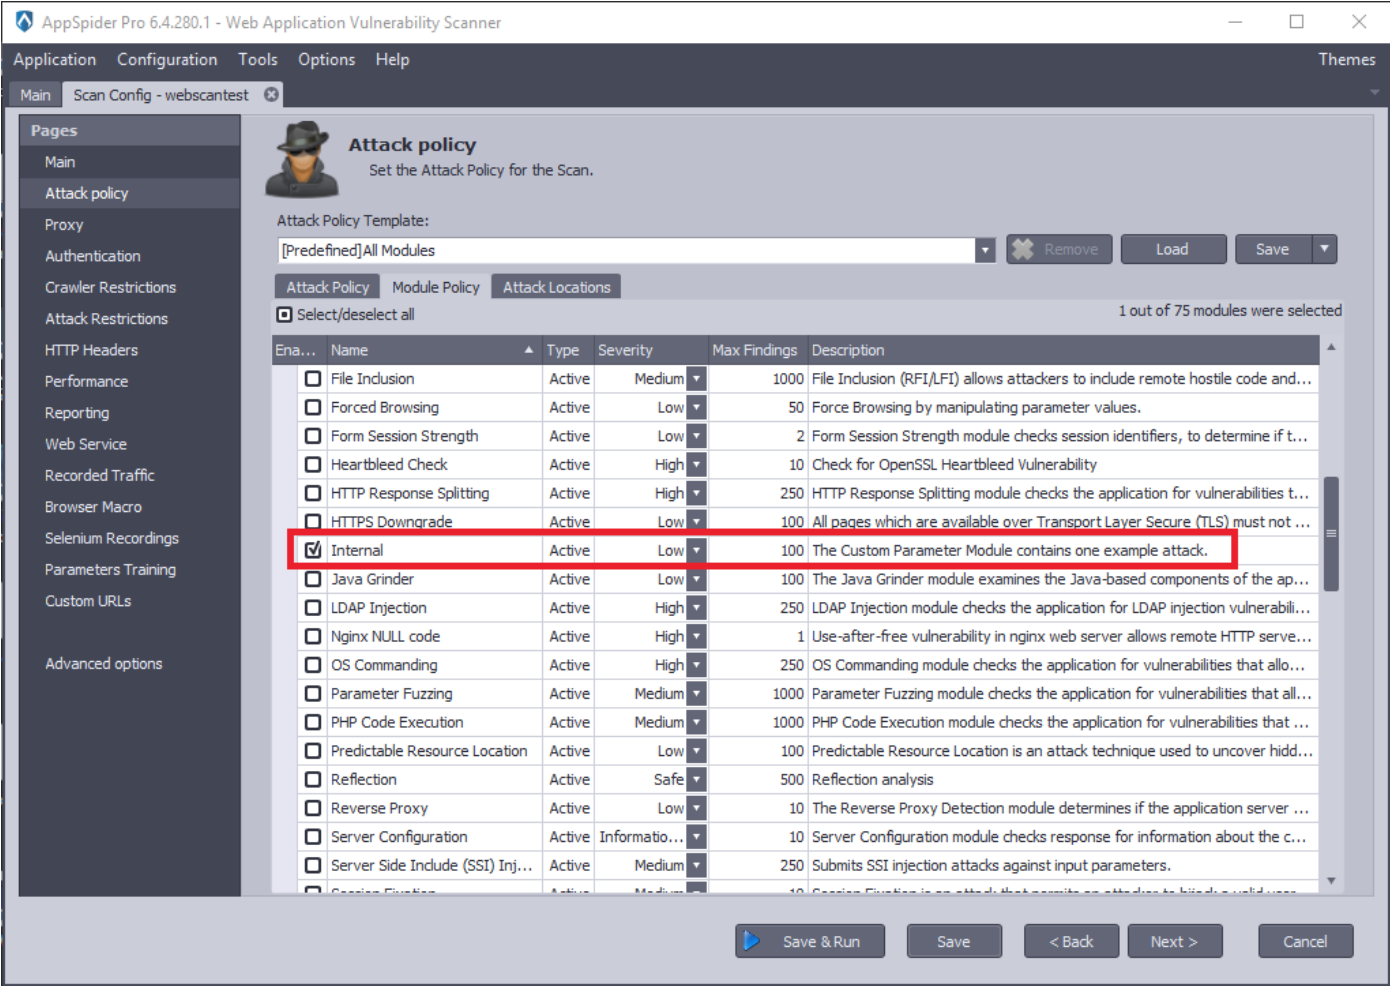
Task: Open the Configuration menu
Action: tap(167, 59)
